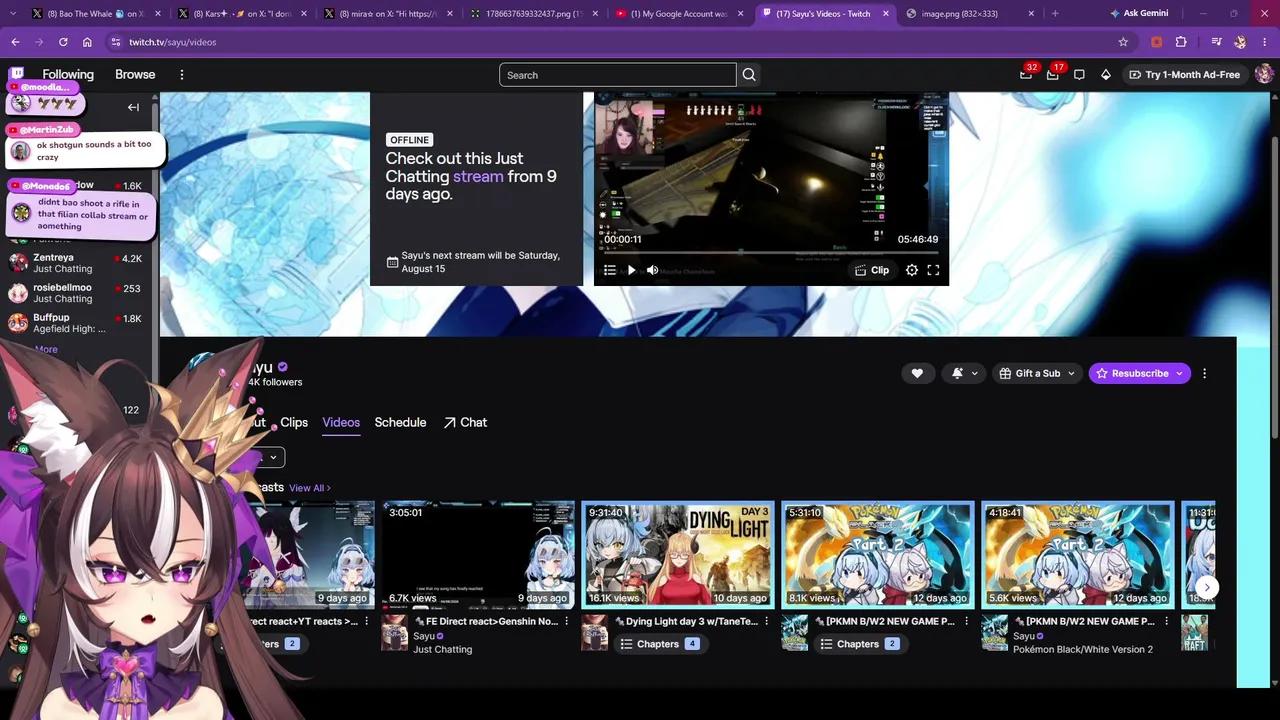1280x720 pixels.
Task: Click the search magnifier button
Action: (749, 75)
